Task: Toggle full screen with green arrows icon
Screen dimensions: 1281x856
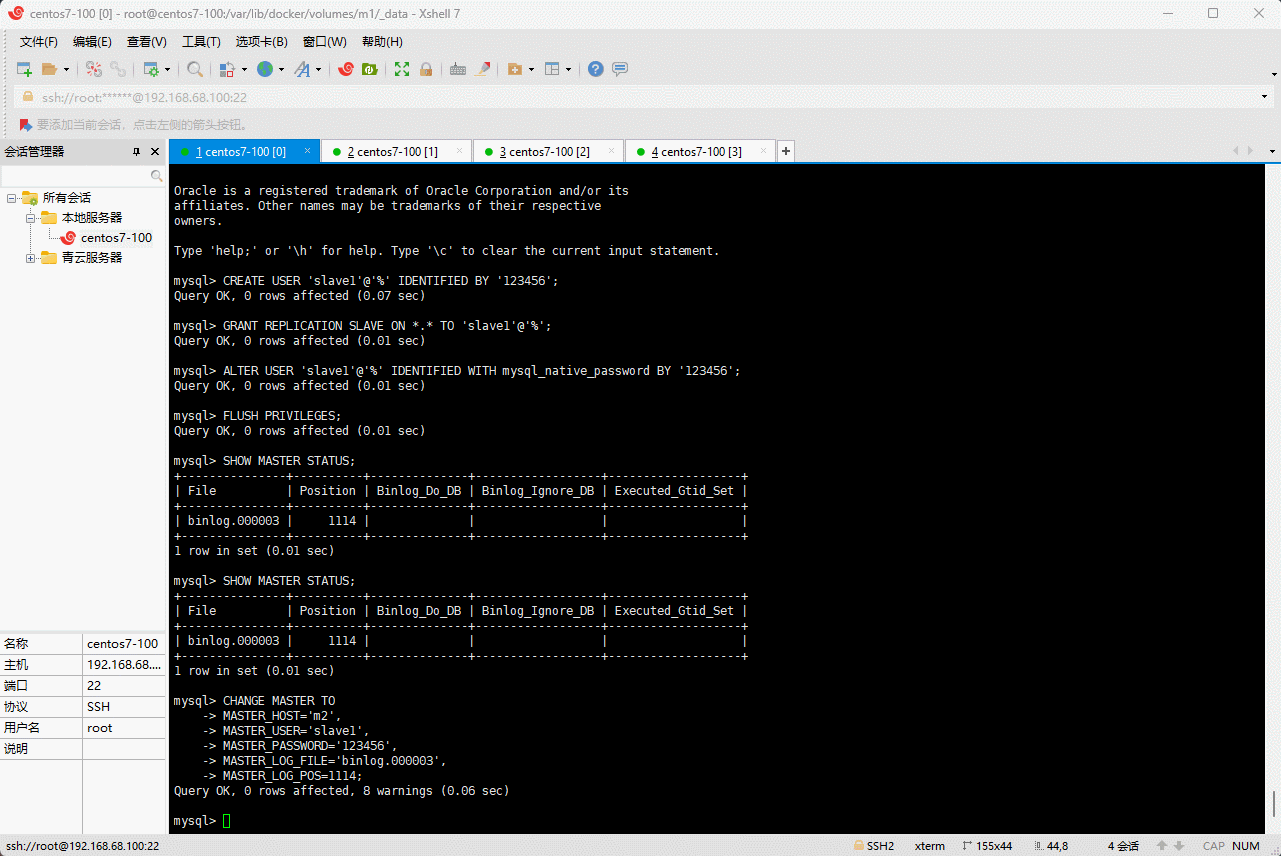Action: point(402,69)
